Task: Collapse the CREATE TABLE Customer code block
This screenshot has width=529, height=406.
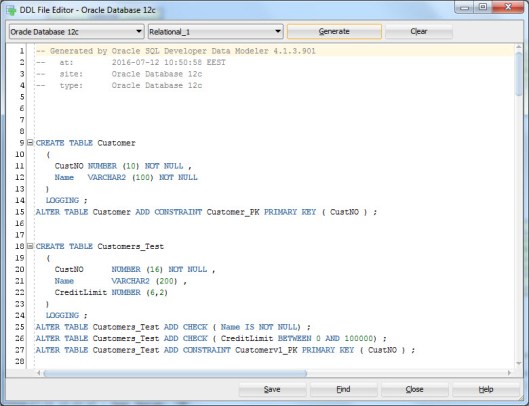Action: click(30, 143)
